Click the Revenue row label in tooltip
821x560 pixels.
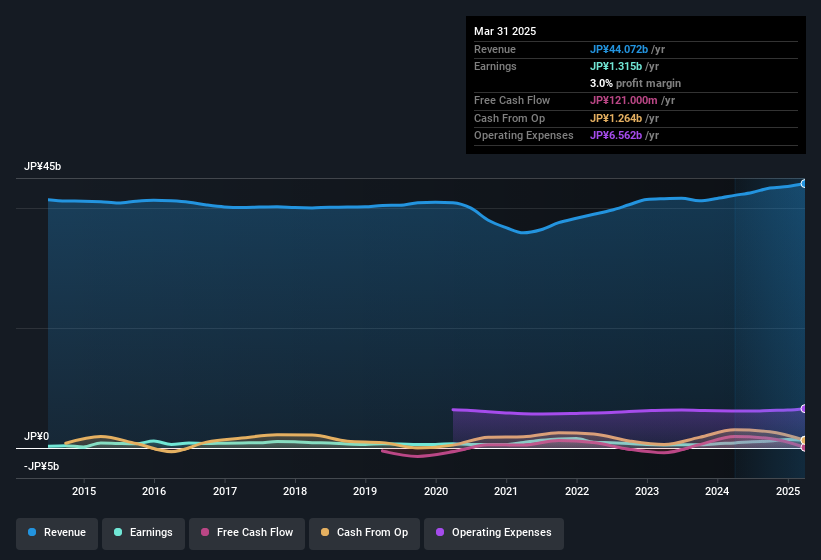(x=495, y=49)
